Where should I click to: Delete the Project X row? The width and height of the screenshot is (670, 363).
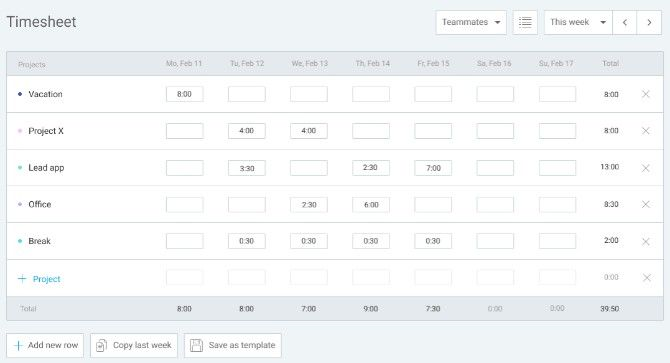pyautogui.click(x=646, y=131)
